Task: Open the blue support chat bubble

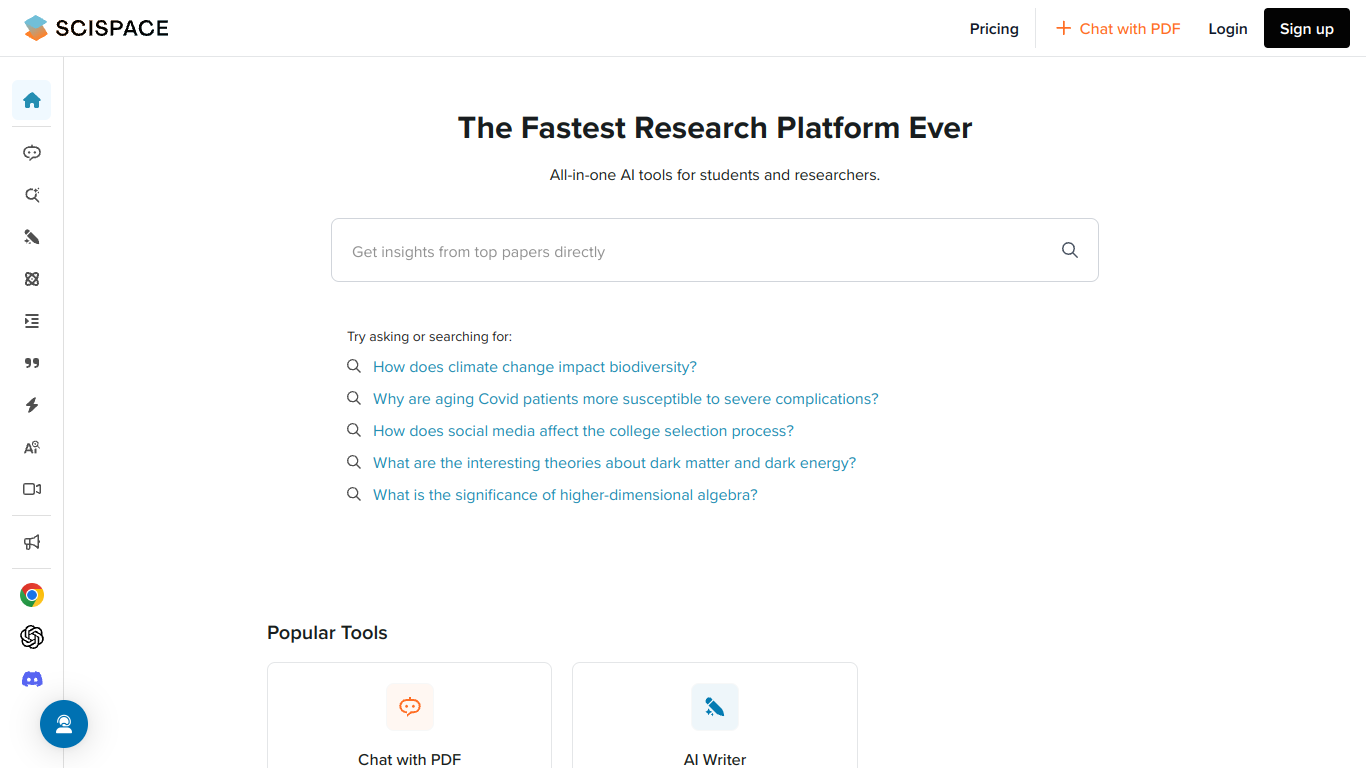Action: (64, 724)
